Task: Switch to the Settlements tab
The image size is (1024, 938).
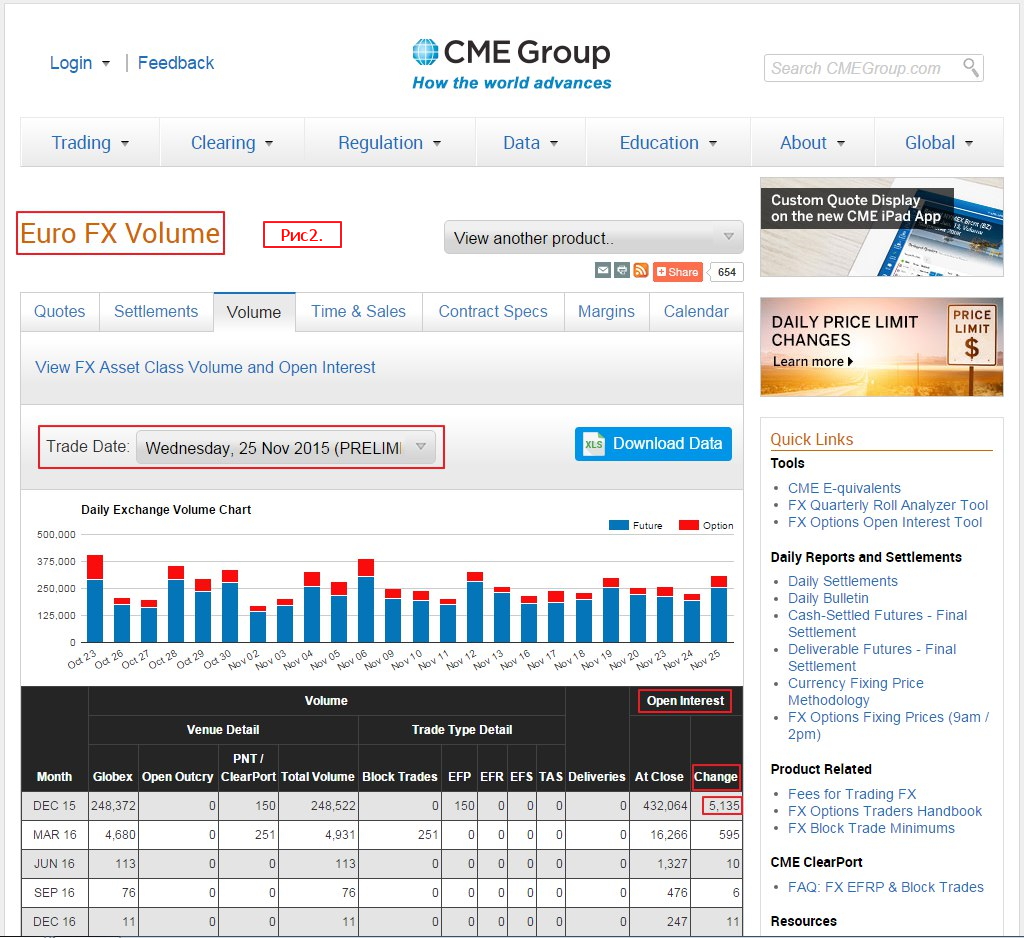Action: coord(156,312)
